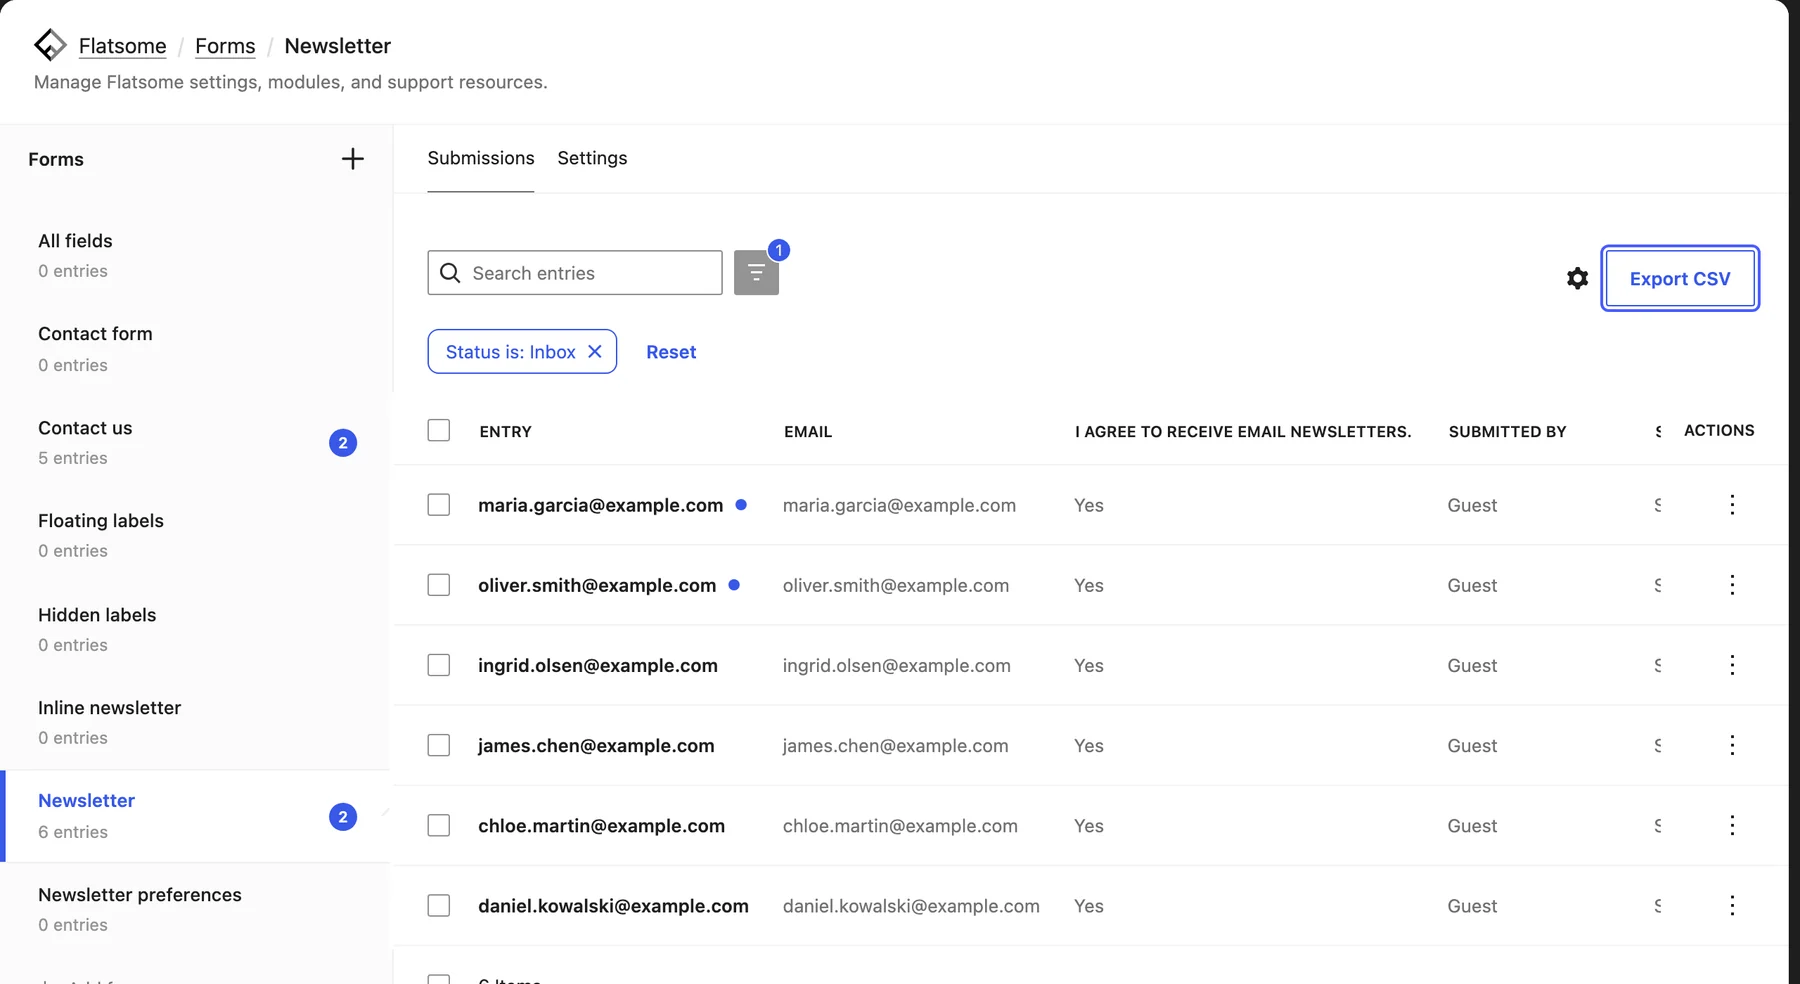Image resolution: width=1800 pixels, height=984 pixels.
Task: Check the james.chen@example.com row checkbox
Action: tap(439, 745)
